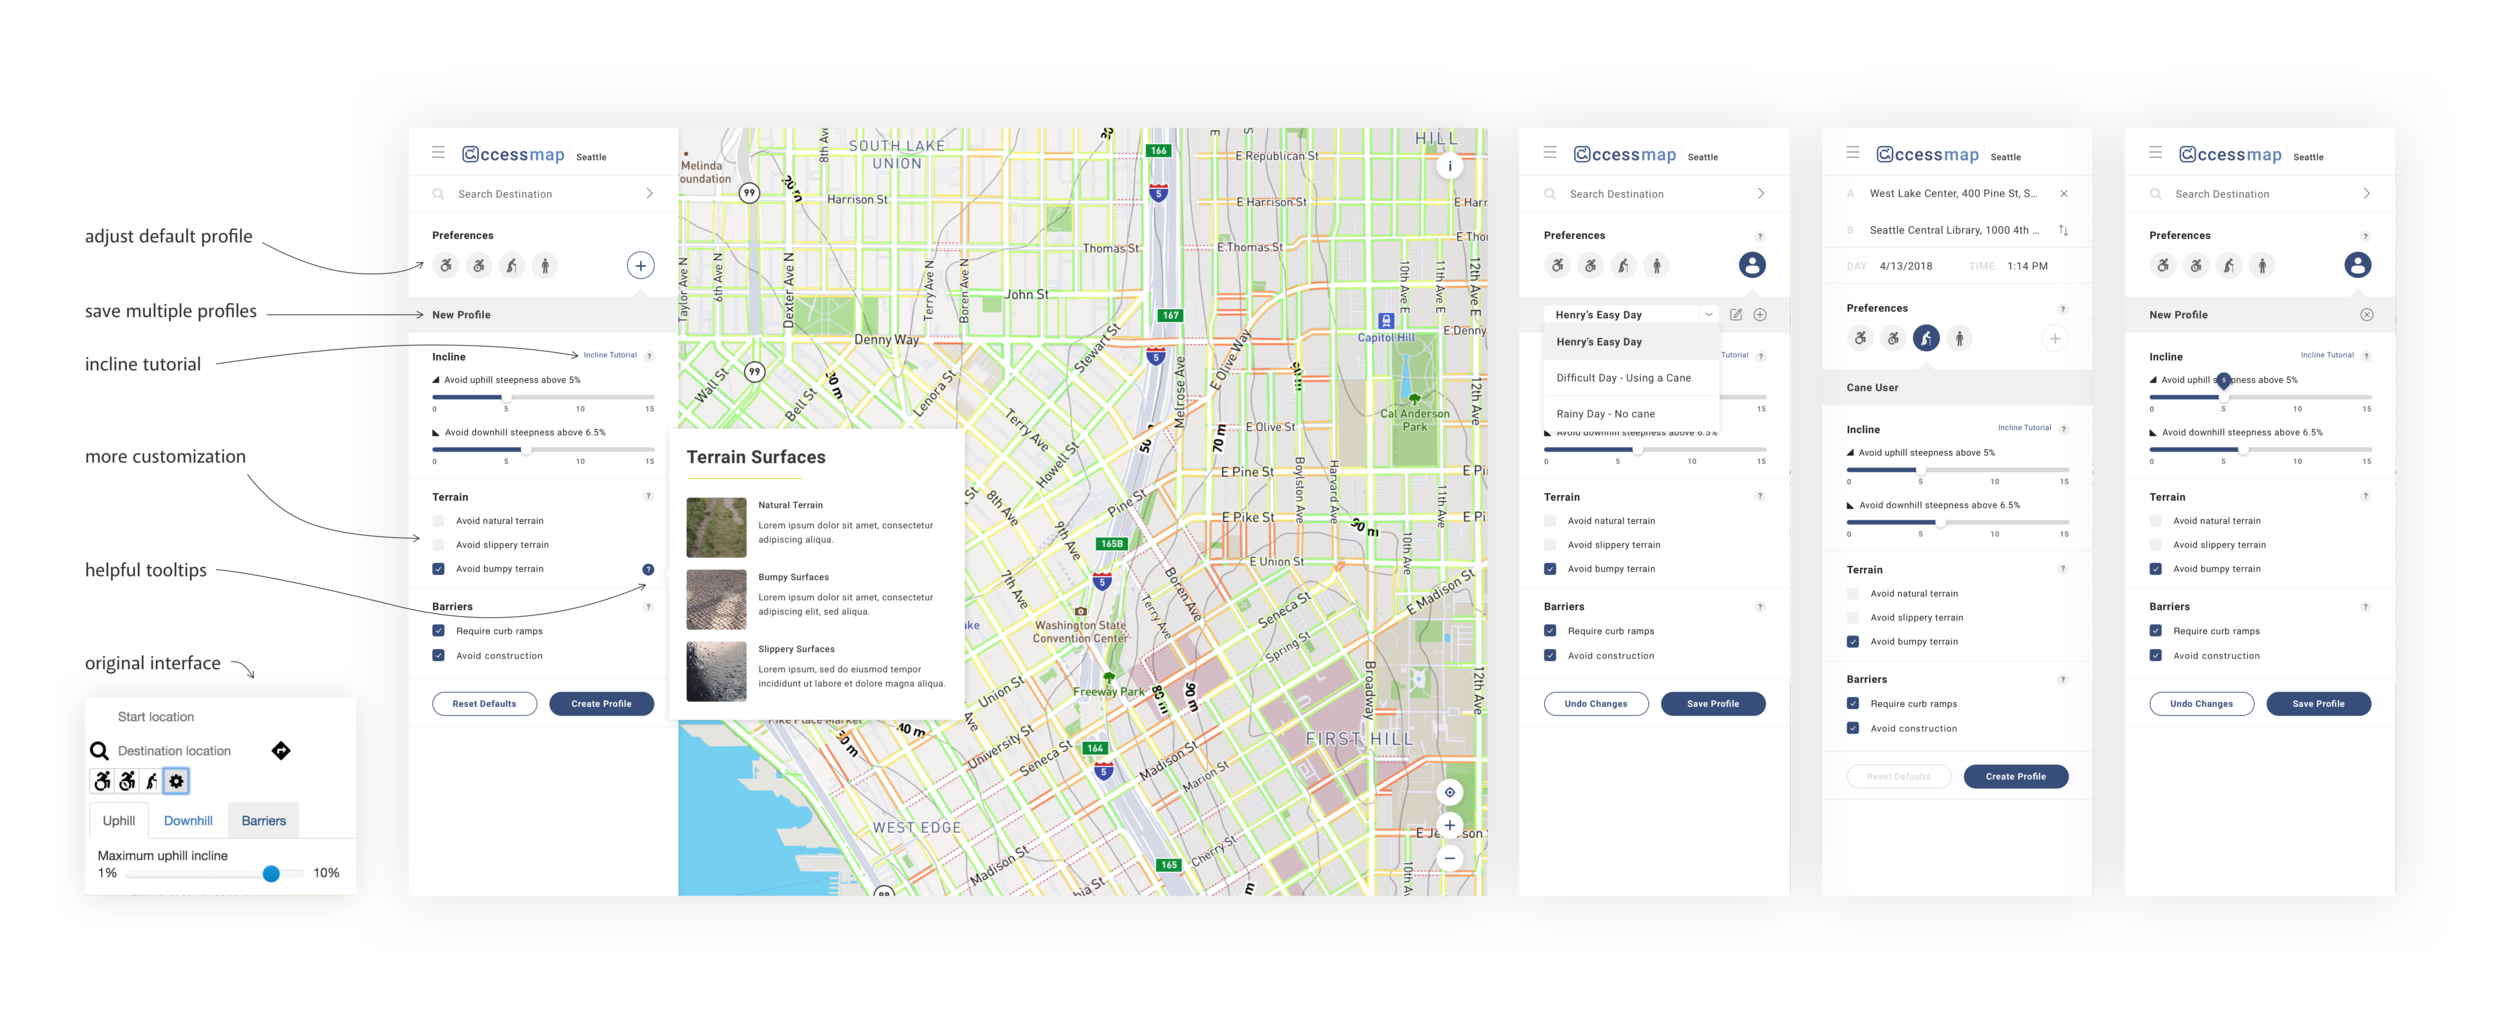Click Seattle Central Library destination field
Image resolution: width=2500 pixels, height=1023 pixels.
[1954, 230]
